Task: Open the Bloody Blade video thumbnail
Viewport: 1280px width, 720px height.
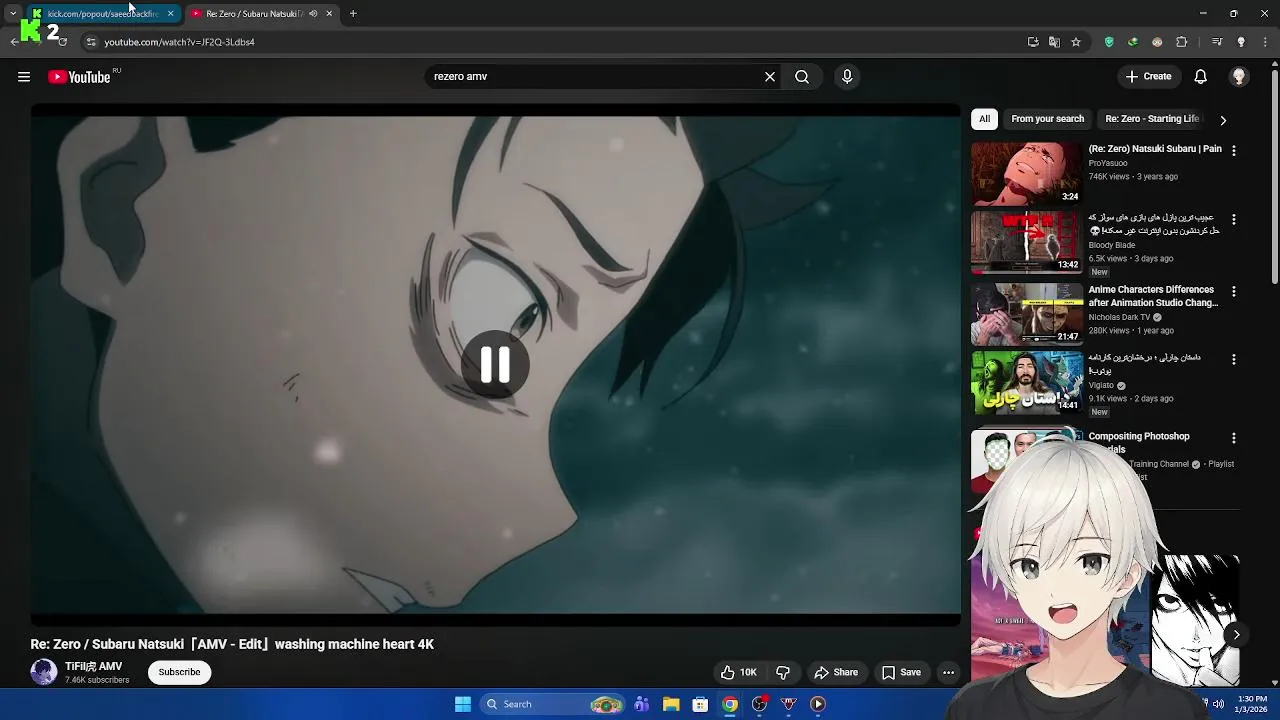Action: (1026, 242)
